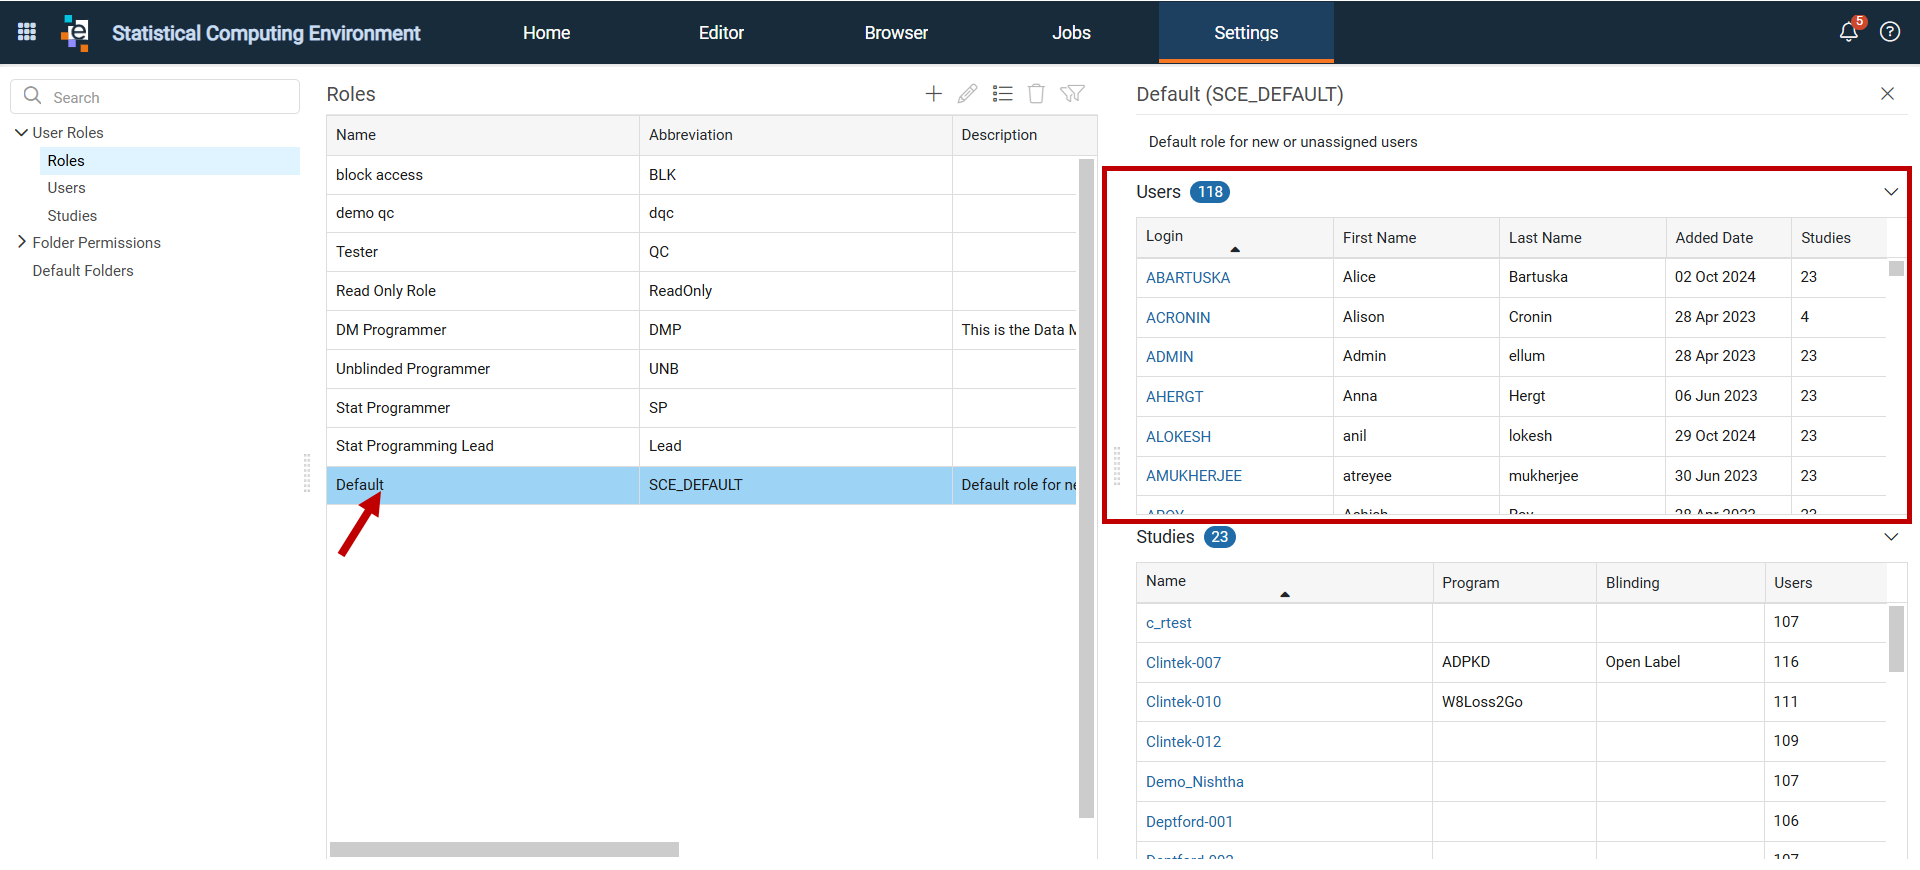
Task: Open the app grid launcher icon
Action: [x=27, y=32]
